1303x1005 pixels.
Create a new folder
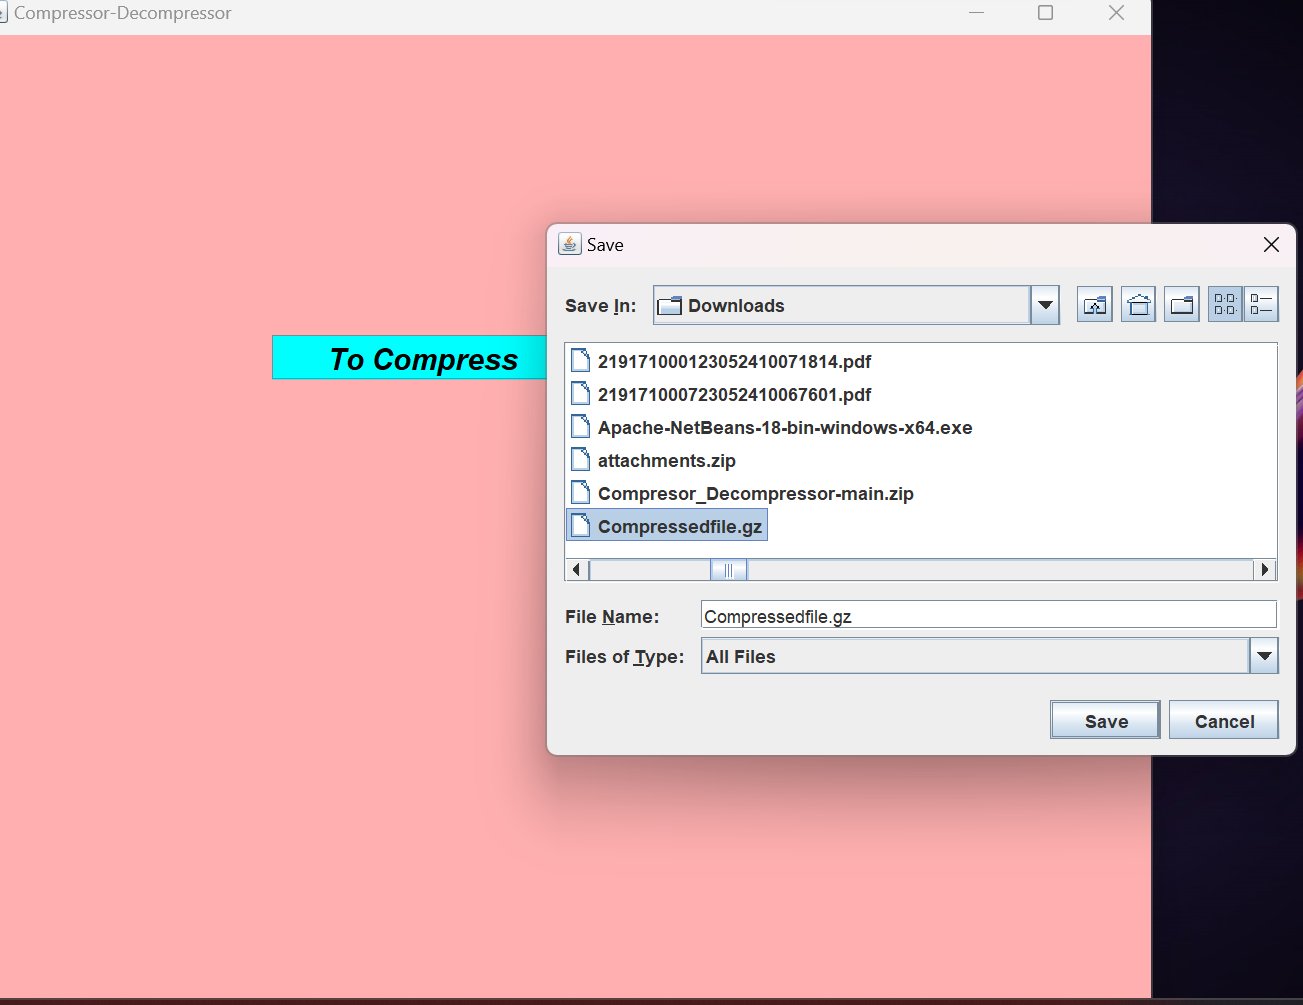pyautogui.click(x=1181, y=304)
